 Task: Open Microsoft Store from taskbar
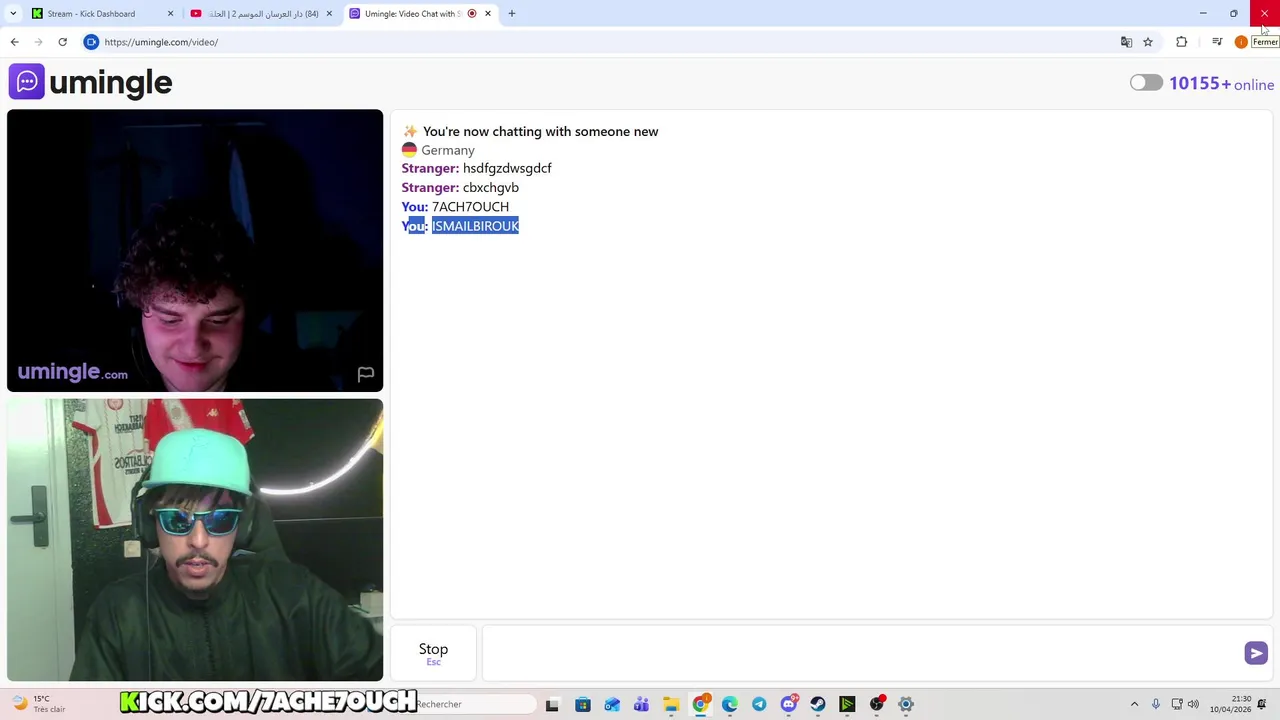coord(583,704)
